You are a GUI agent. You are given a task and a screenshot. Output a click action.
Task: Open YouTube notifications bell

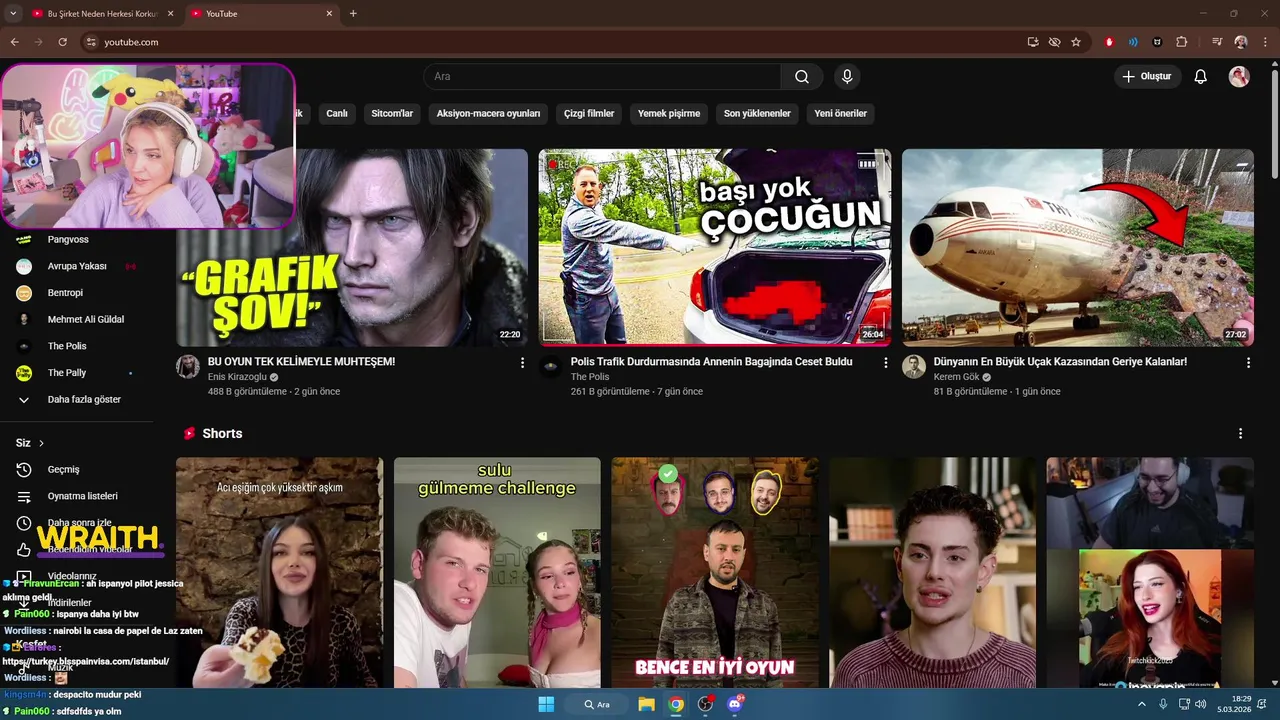tap(1201, 77)
